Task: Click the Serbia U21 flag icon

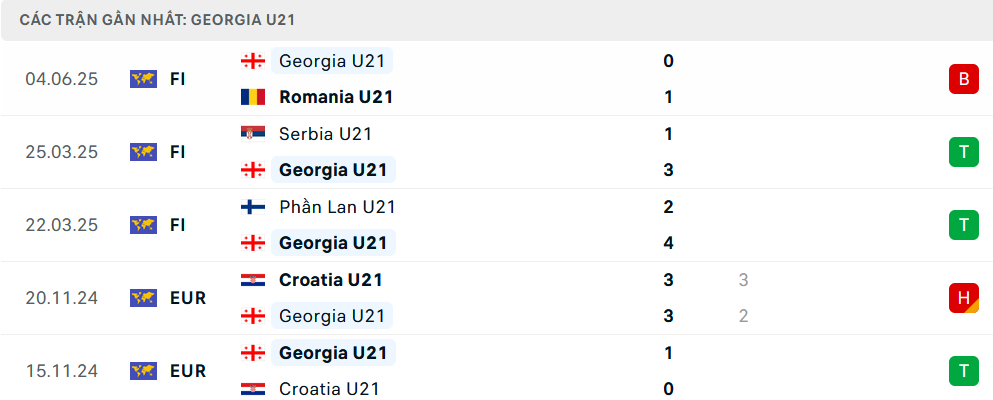Action: 252,133
